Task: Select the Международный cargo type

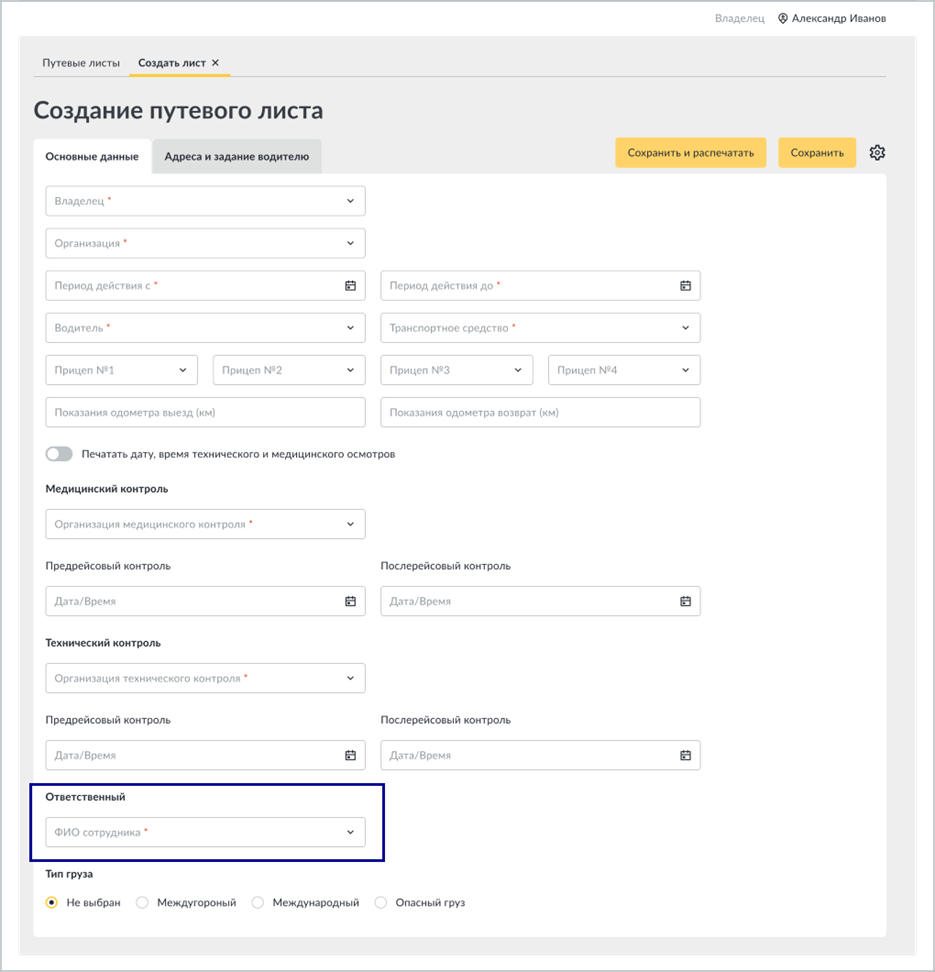Action: coord(257,903)
